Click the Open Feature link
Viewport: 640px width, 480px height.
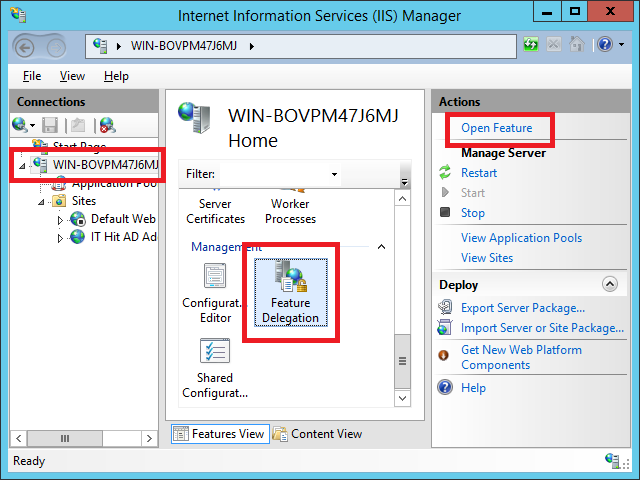point(497,128)
